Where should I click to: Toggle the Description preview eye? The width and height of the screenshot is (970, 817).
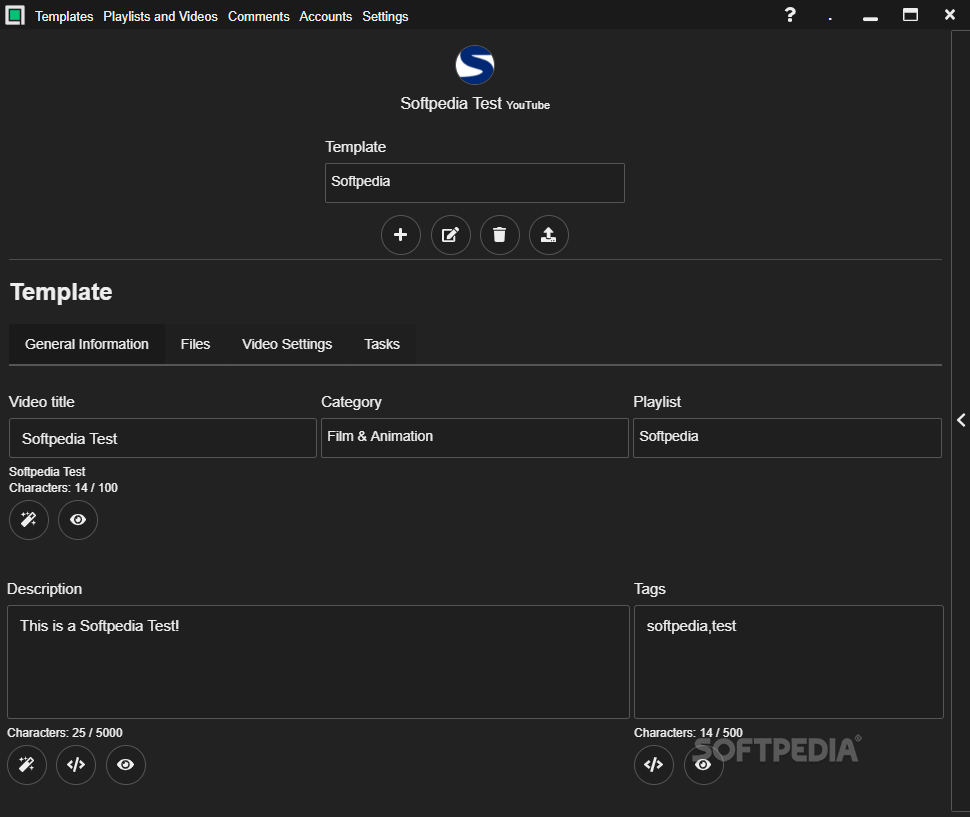pyautogui.click(x=126, y=765)
